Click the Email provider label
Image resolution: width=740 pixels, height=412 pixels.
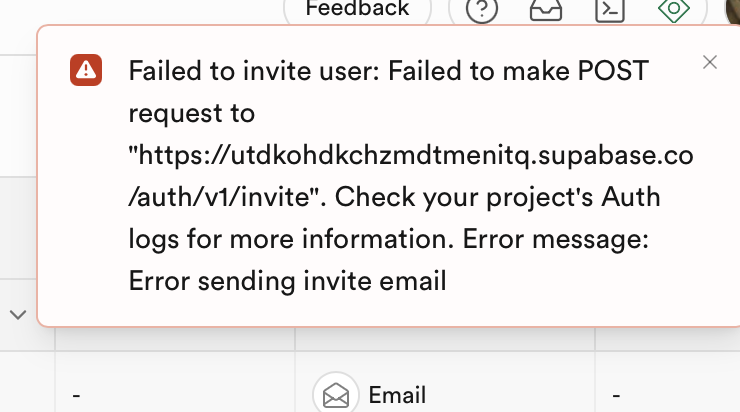[397, 394]
